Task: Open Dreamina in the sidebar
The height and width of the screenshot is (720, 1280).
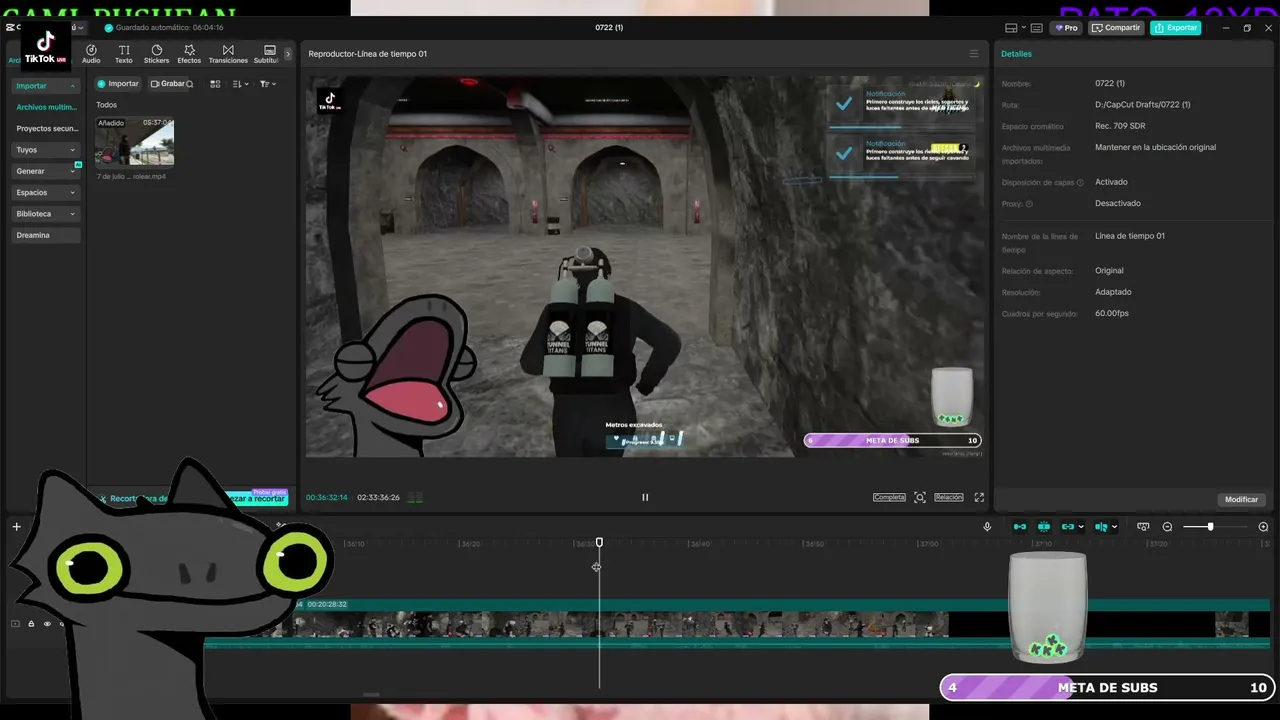Action: pos(46,235)
